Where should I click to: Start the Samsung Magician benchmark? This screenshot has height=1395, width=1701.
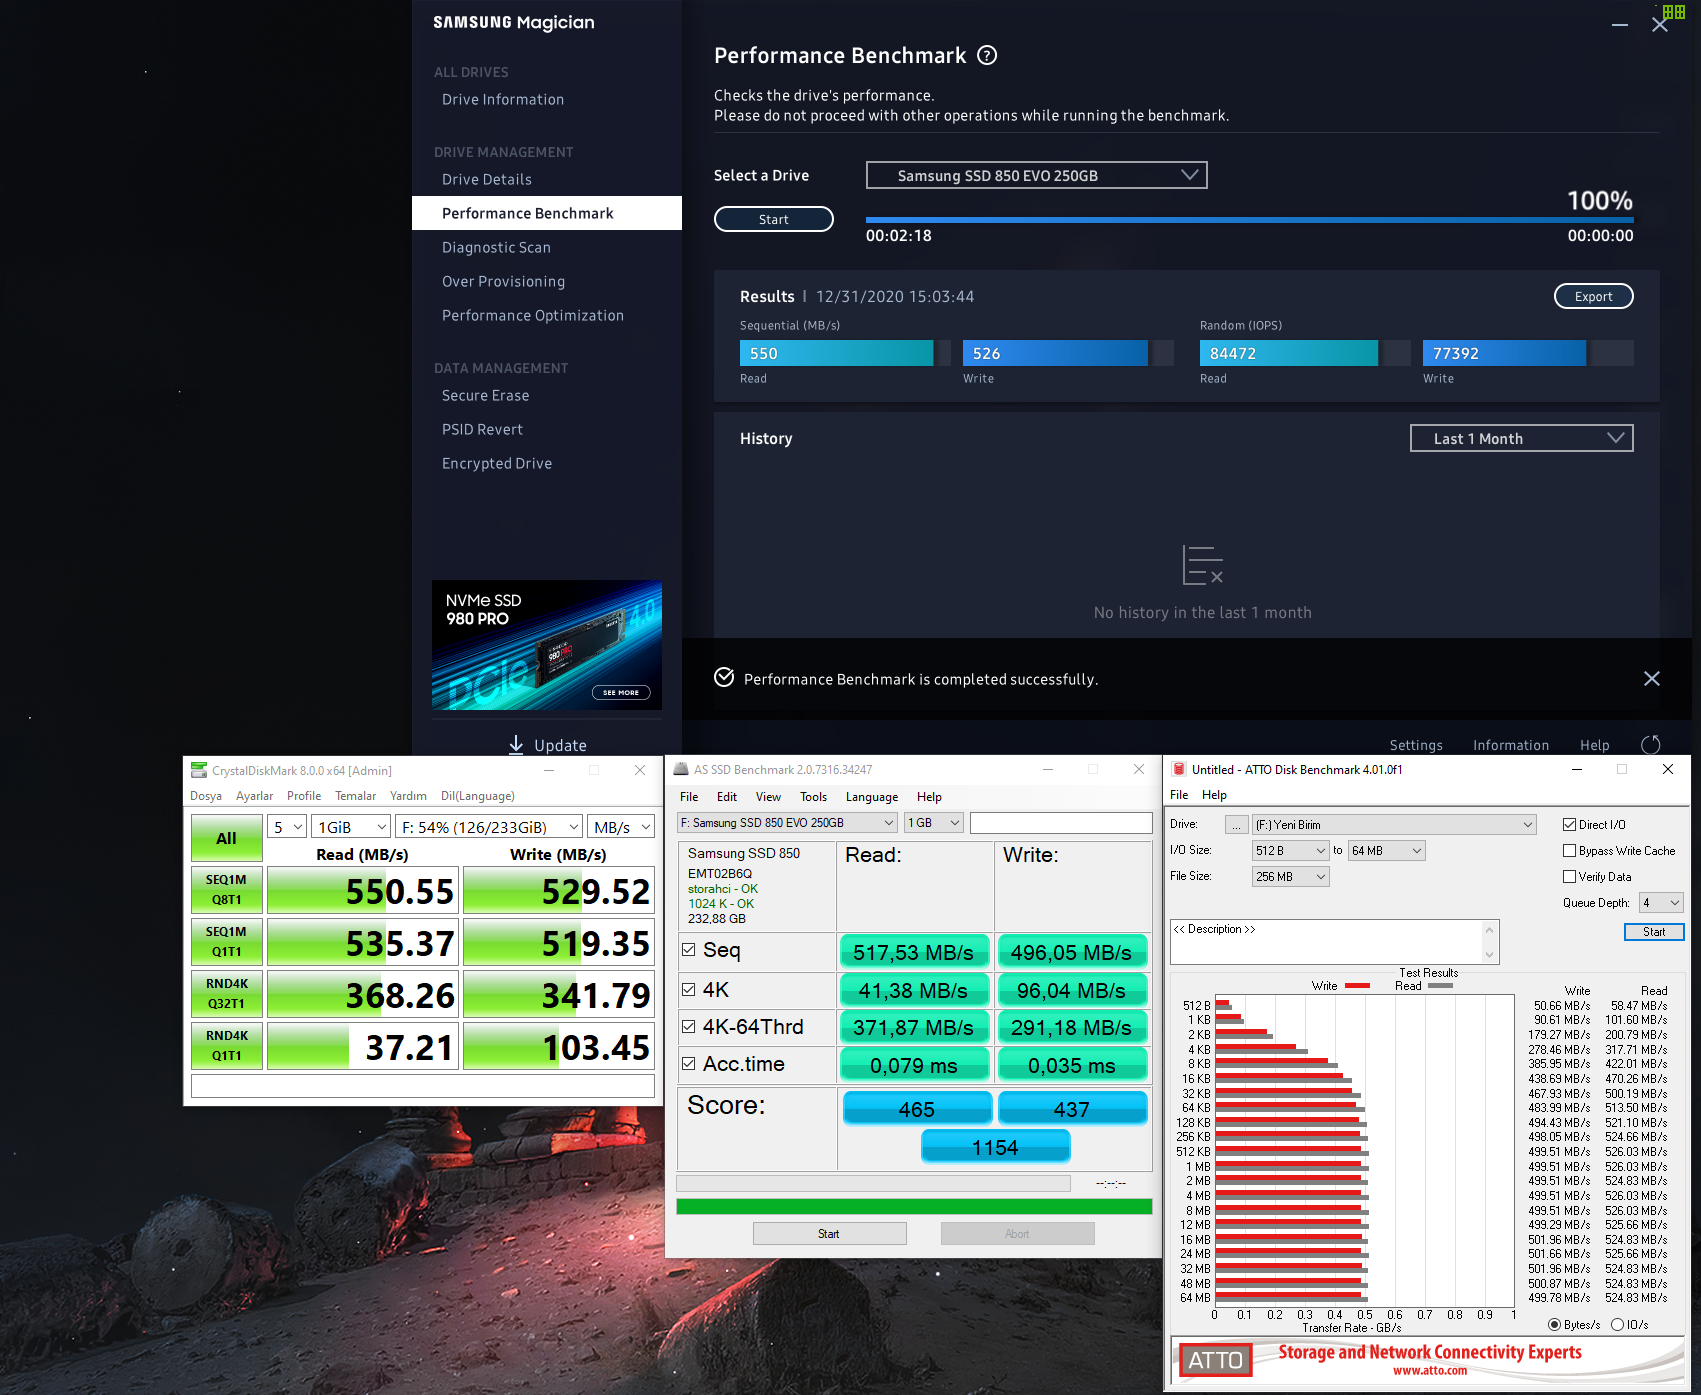[x=774, y=219]
